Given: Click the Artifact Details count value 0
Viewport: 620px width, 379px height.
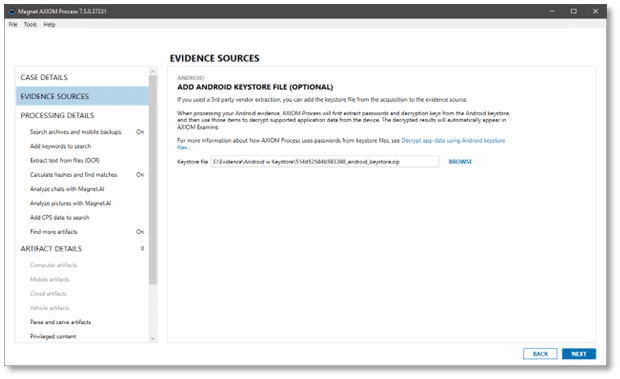Looking at the screenshot, I should 142,248.
